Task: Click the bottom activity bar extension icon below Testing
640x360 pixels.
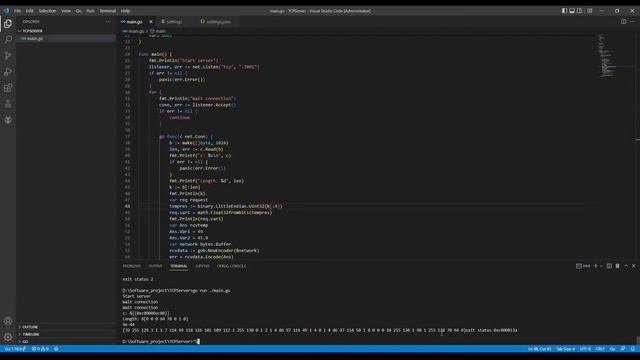Action: pyautogui.click(x=8, y=120)
